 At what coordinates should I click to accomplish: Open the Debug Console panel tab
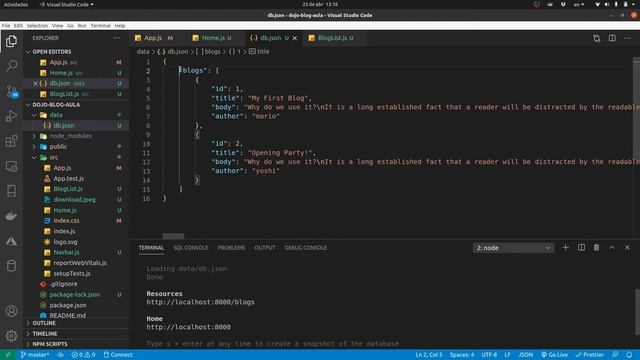point(306,248)
